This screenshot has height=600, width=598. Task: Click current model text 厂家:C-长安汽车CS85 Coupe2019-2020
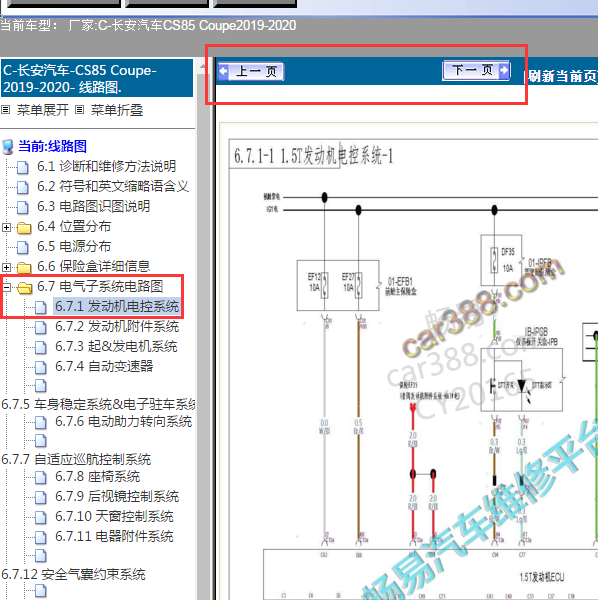(x=182, y=25)
